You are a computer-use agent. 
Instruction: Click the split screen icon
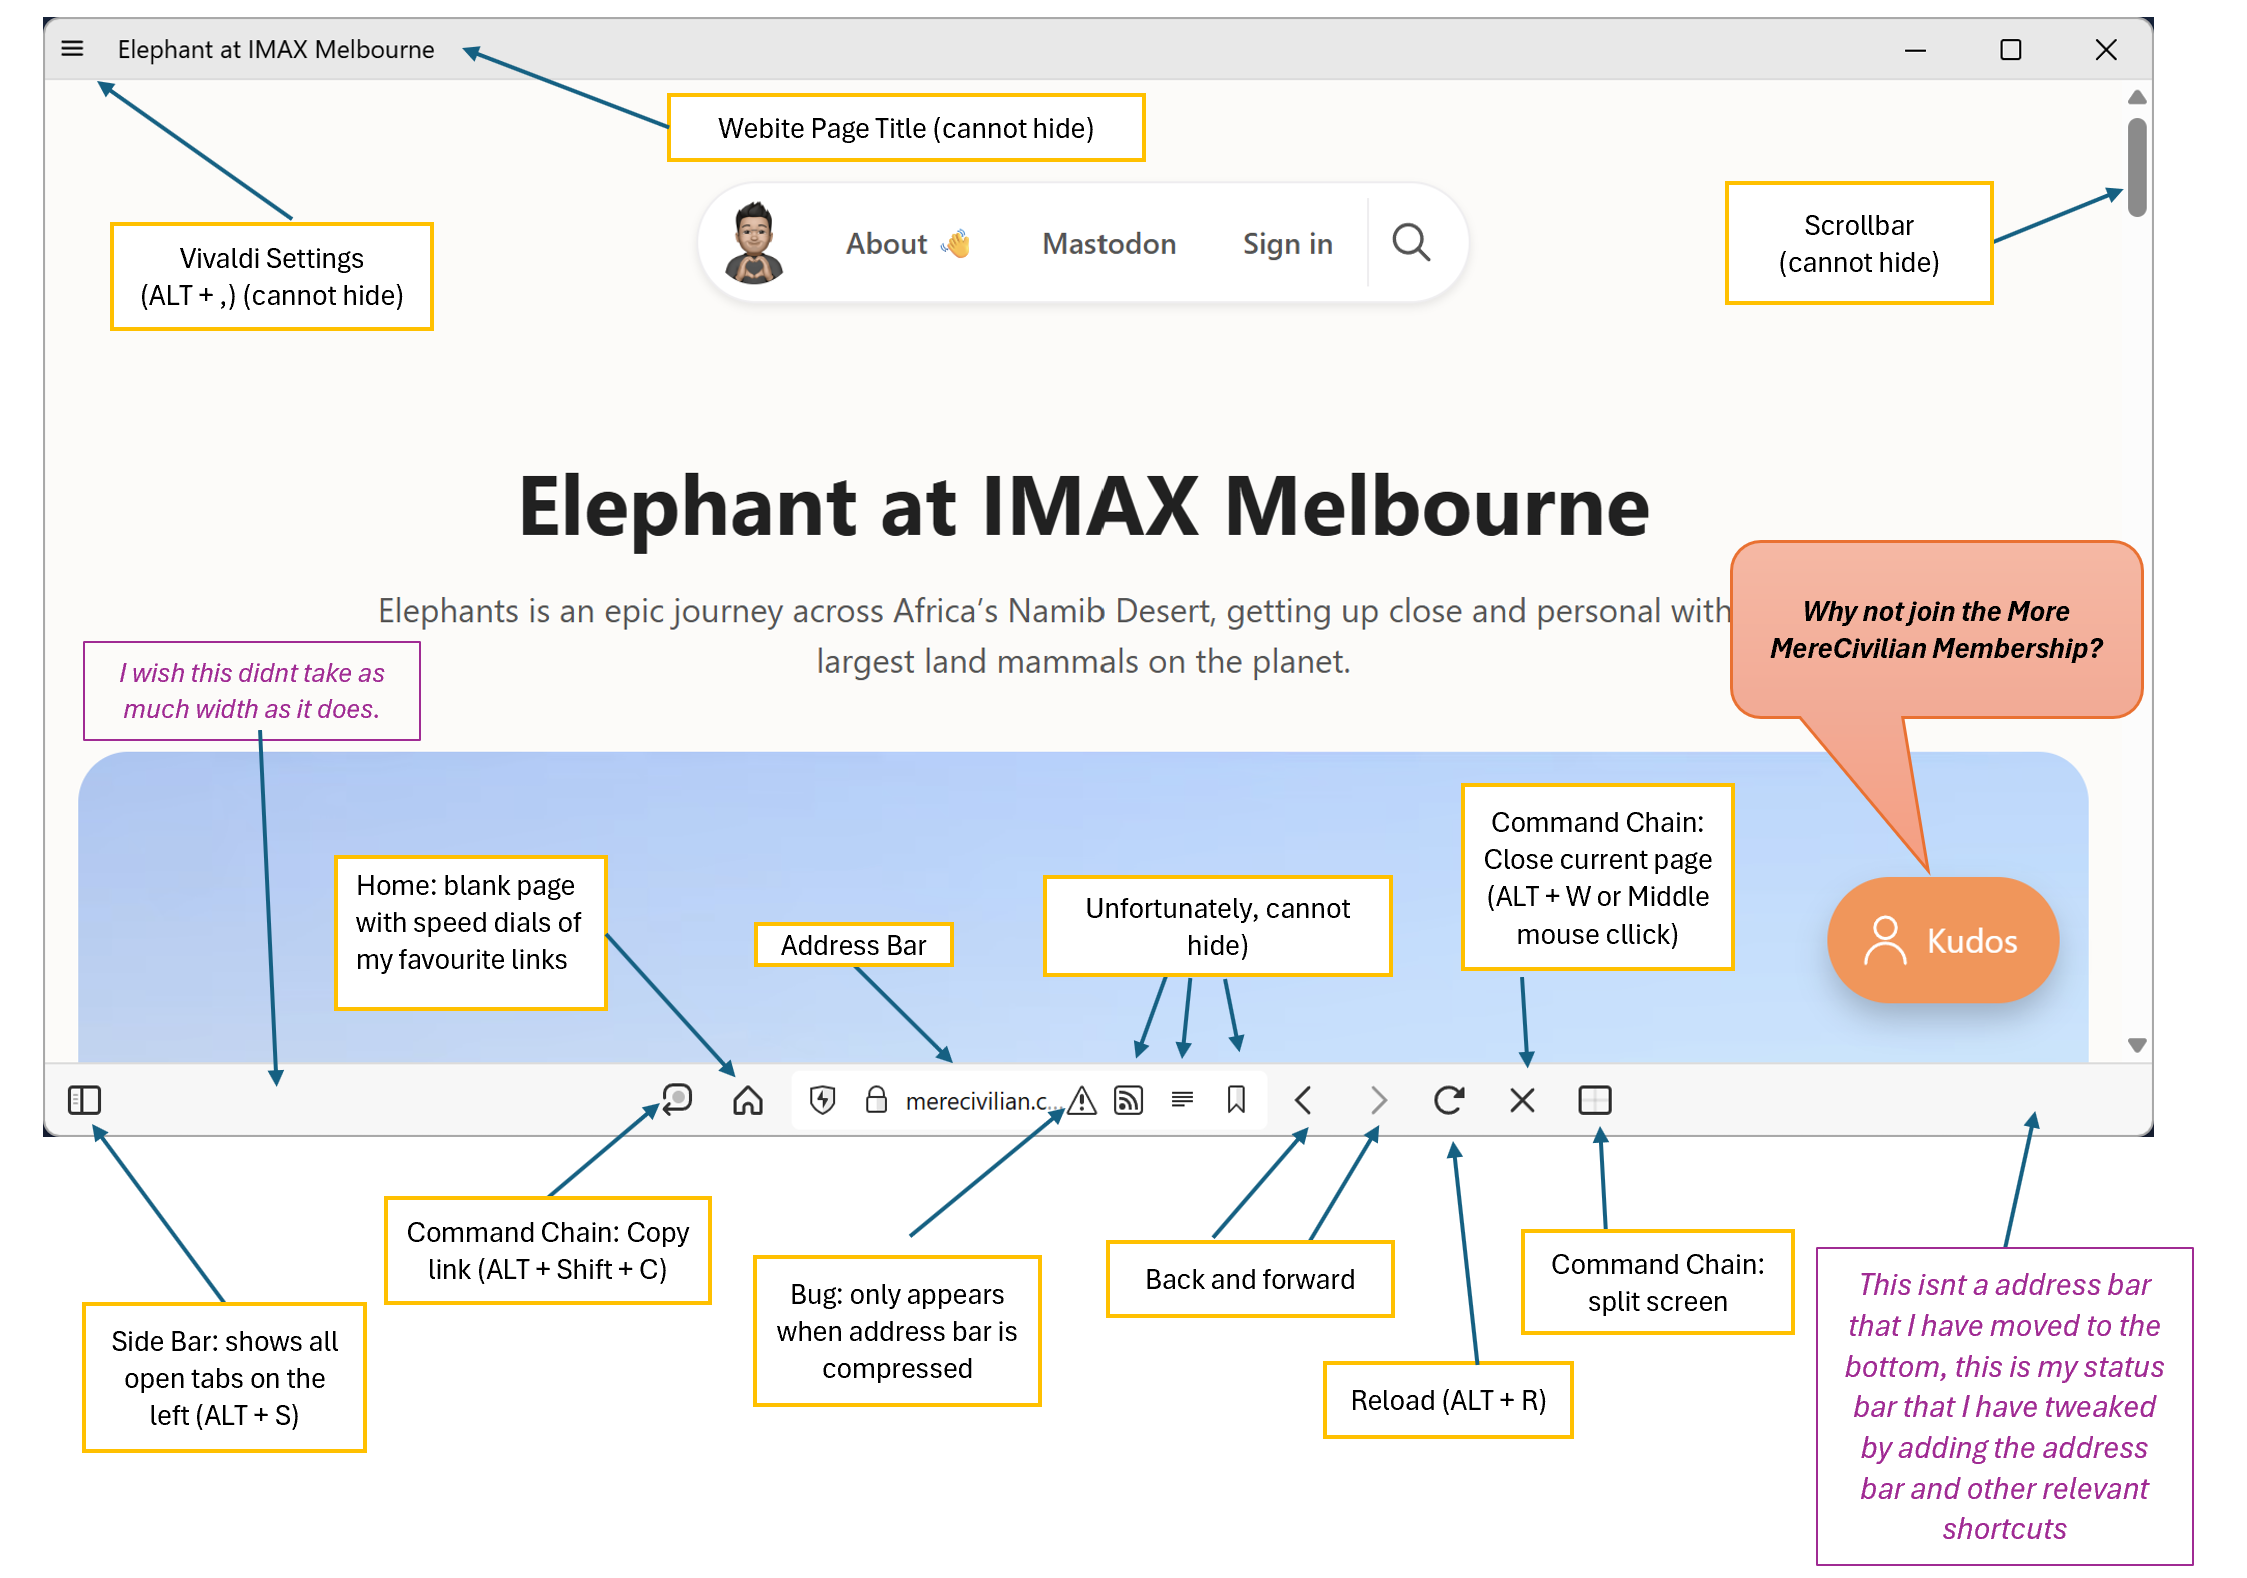(1595, 1100)
